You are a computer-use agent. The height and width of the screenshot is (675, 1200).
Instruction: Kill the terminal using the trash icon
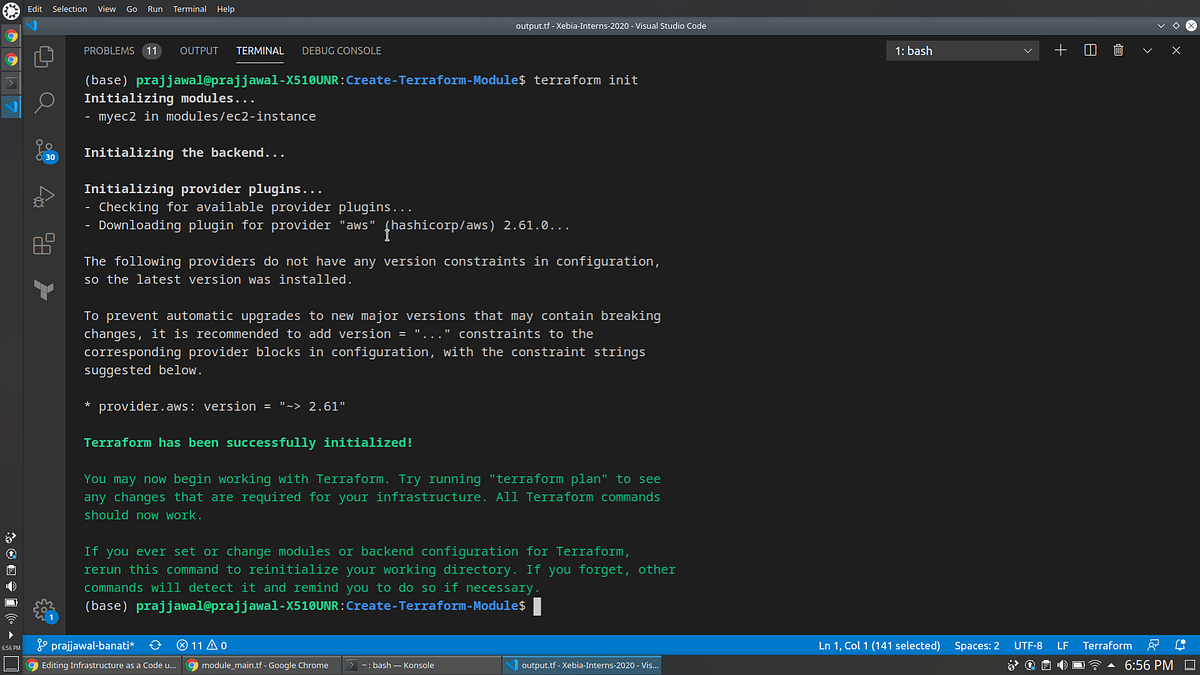click(x=1118, y=50)
